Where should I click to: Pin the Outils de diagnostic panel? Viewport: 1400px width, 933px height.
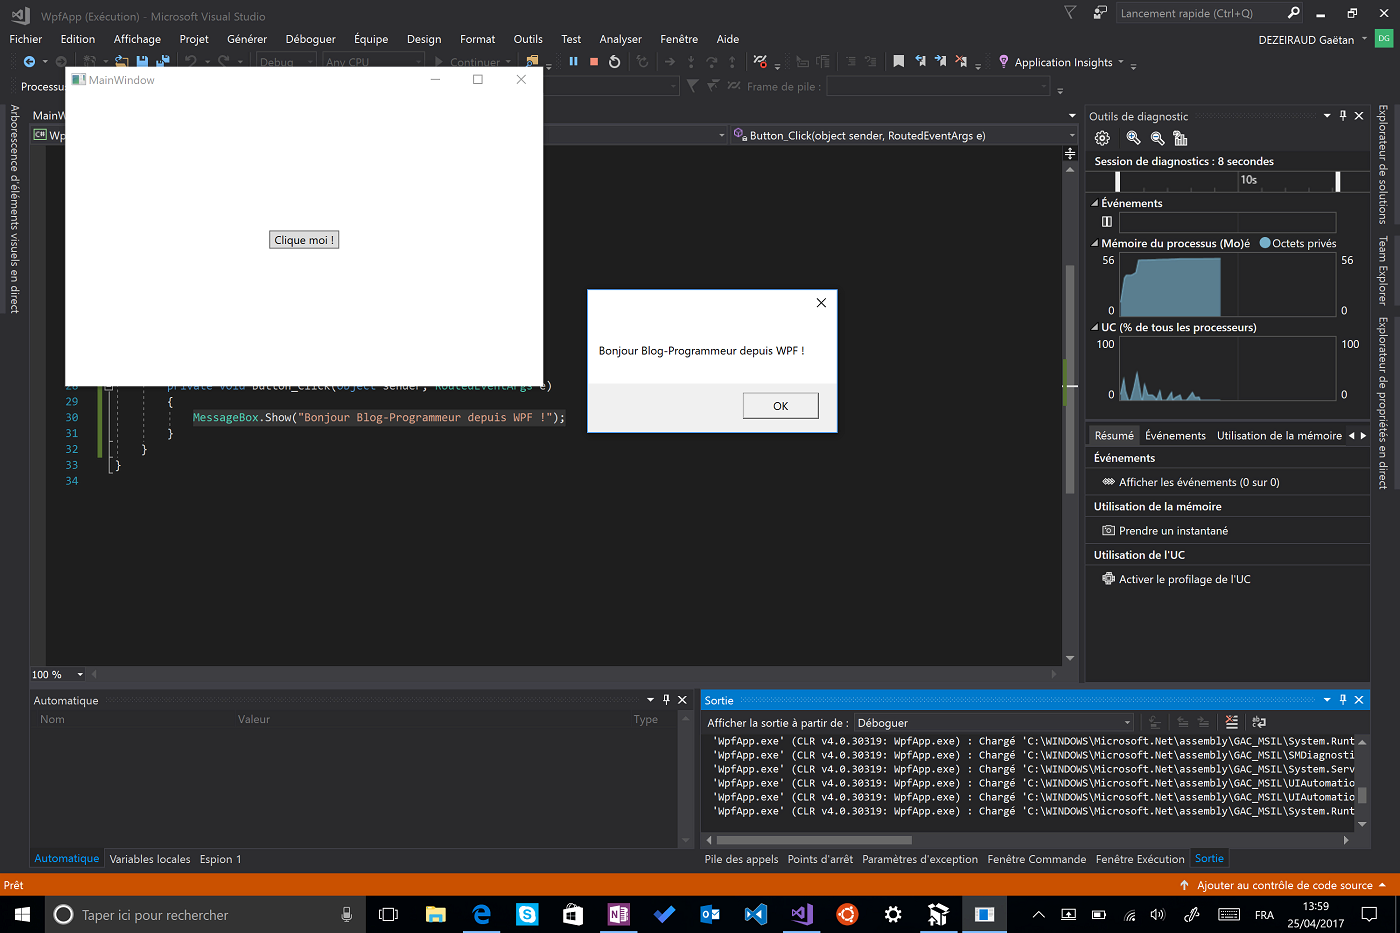1343,116
